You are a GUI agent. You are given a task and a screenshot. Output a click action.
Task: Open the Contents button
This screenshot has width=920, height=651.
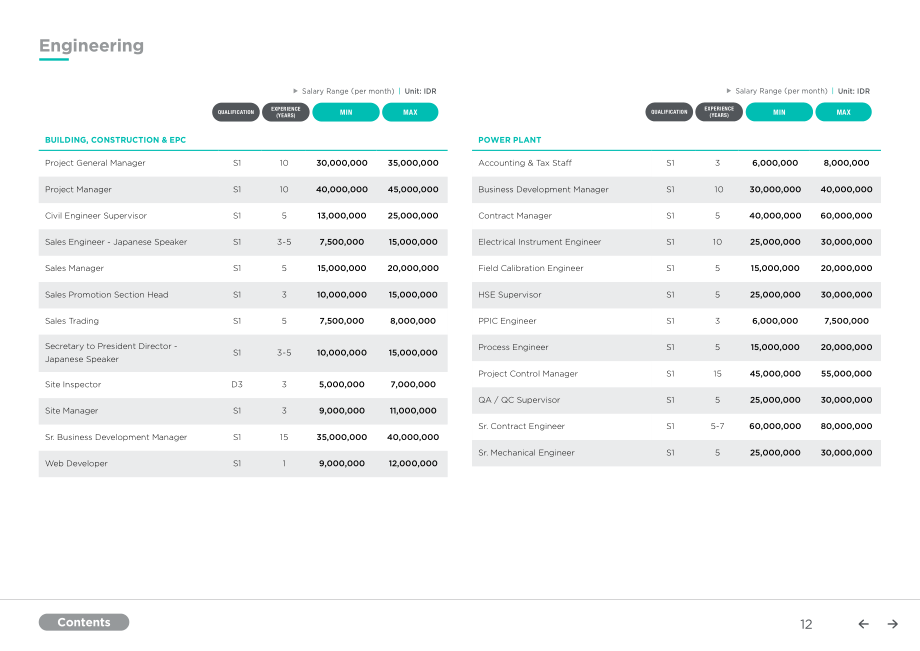[x=84, y=622]
